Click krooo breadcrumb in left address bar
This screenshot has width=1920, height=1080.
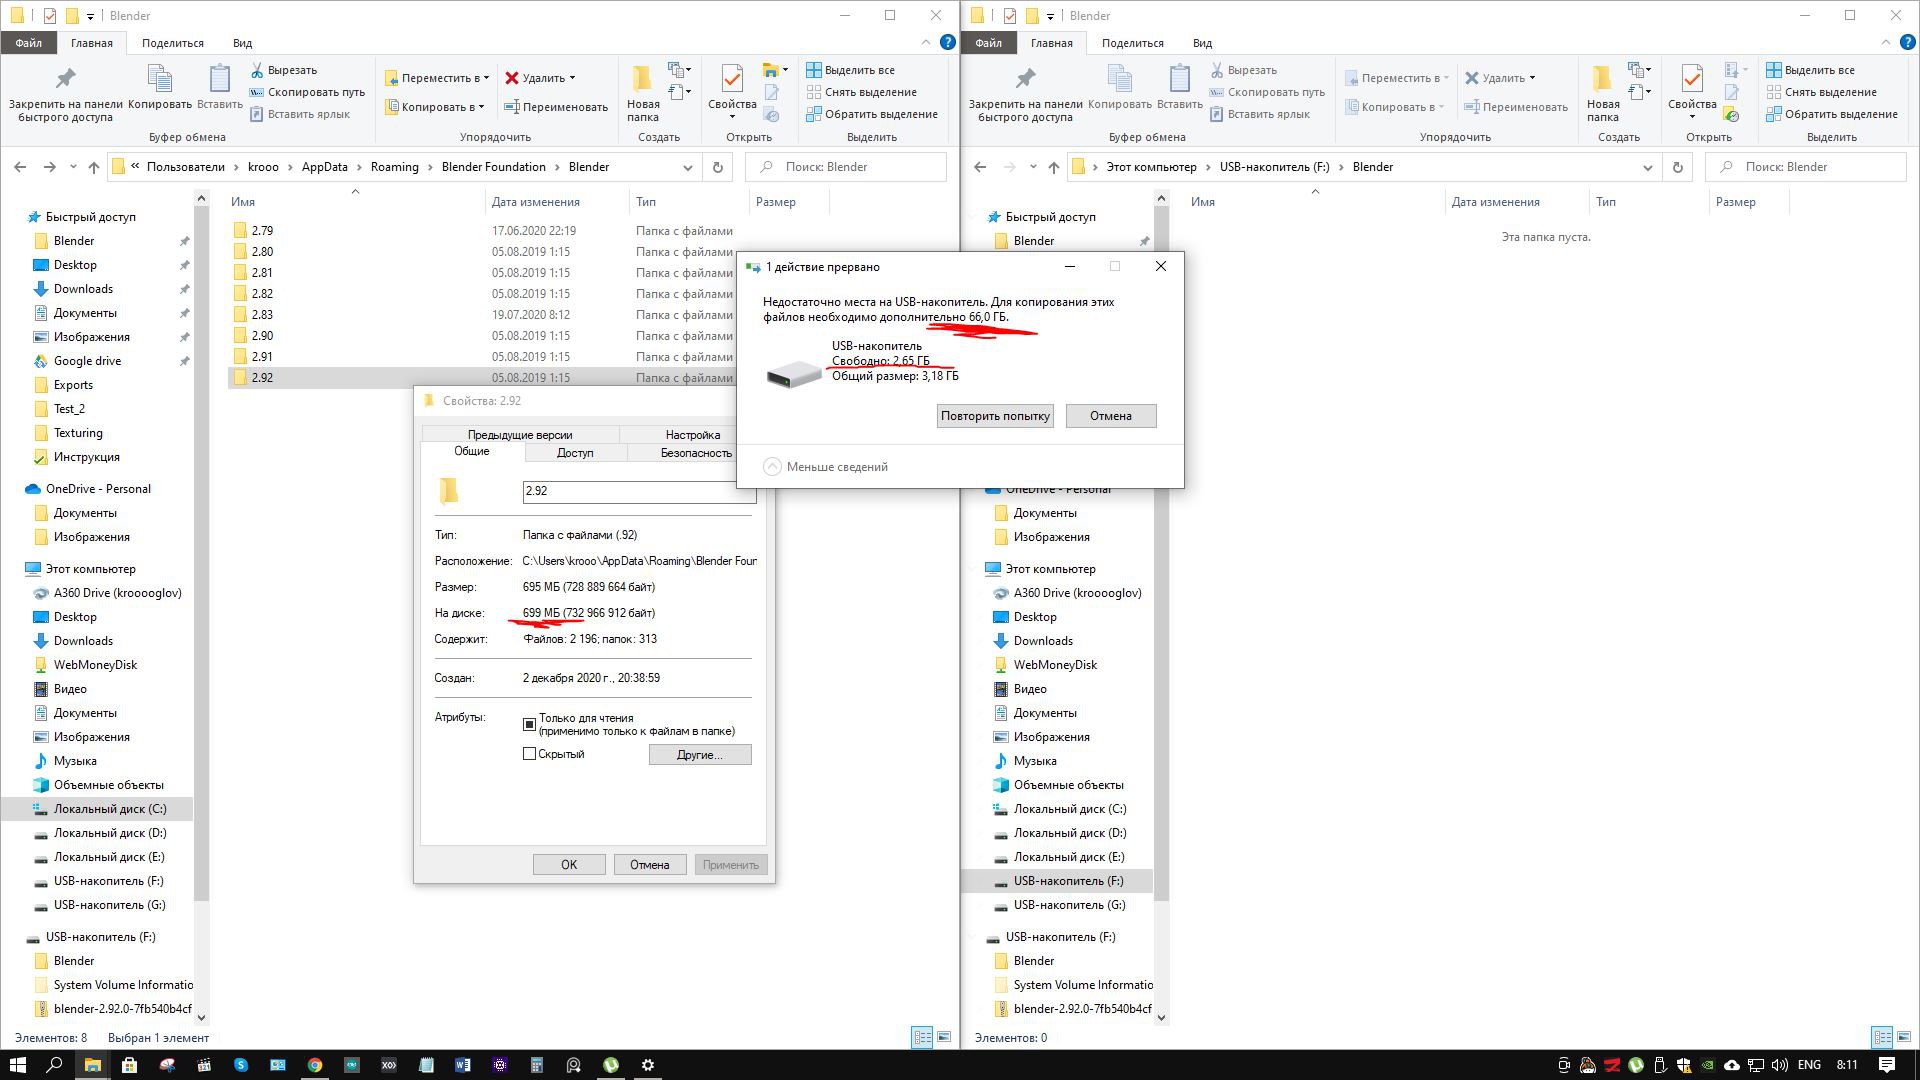(263, 167)
